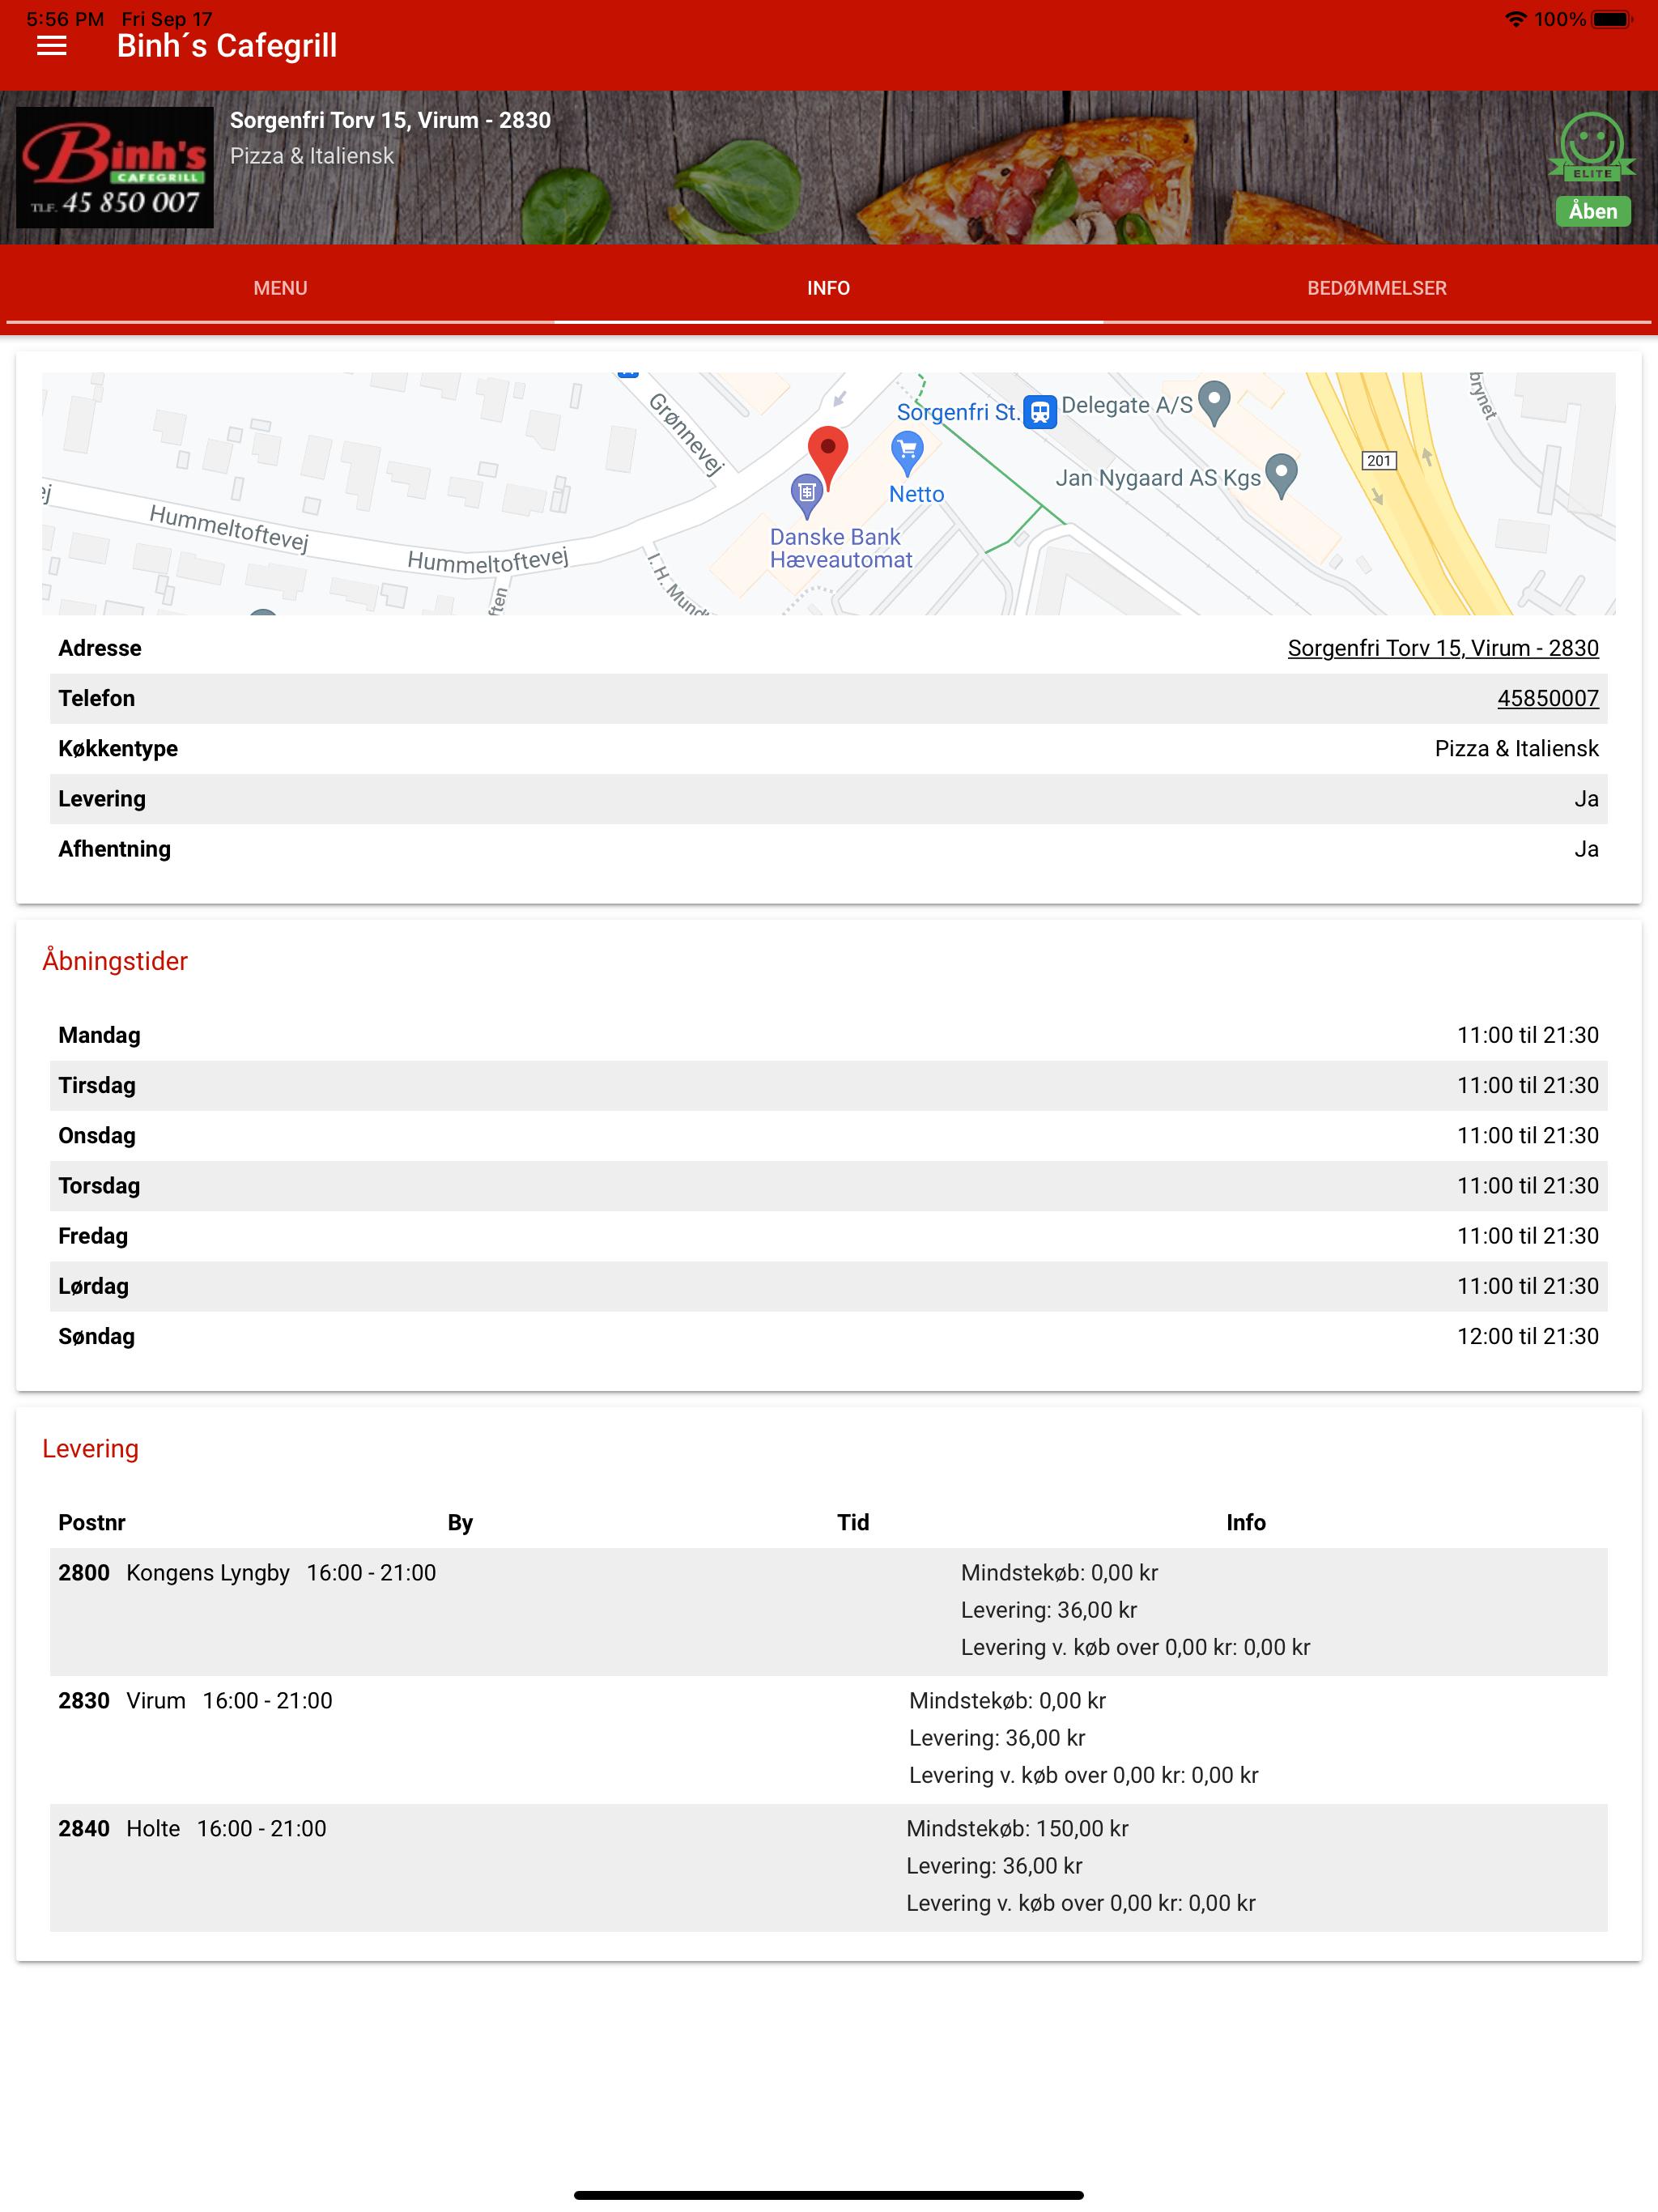The height and width of the screenshot is (2212, 1658).
Task: Select Onsdag opening hours row
Action: [828, 1135]
